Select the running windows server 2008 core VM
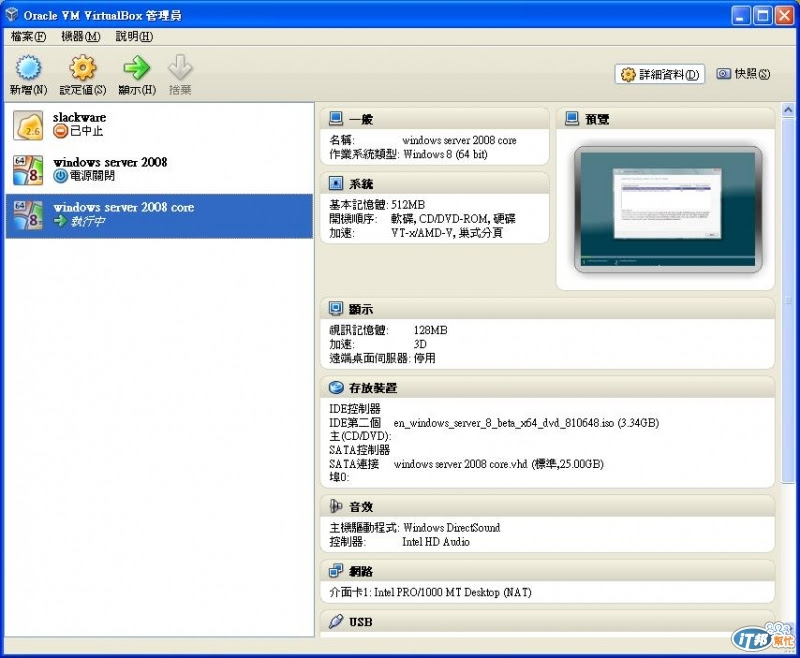 pyautogui.click(x=159, y=216)
